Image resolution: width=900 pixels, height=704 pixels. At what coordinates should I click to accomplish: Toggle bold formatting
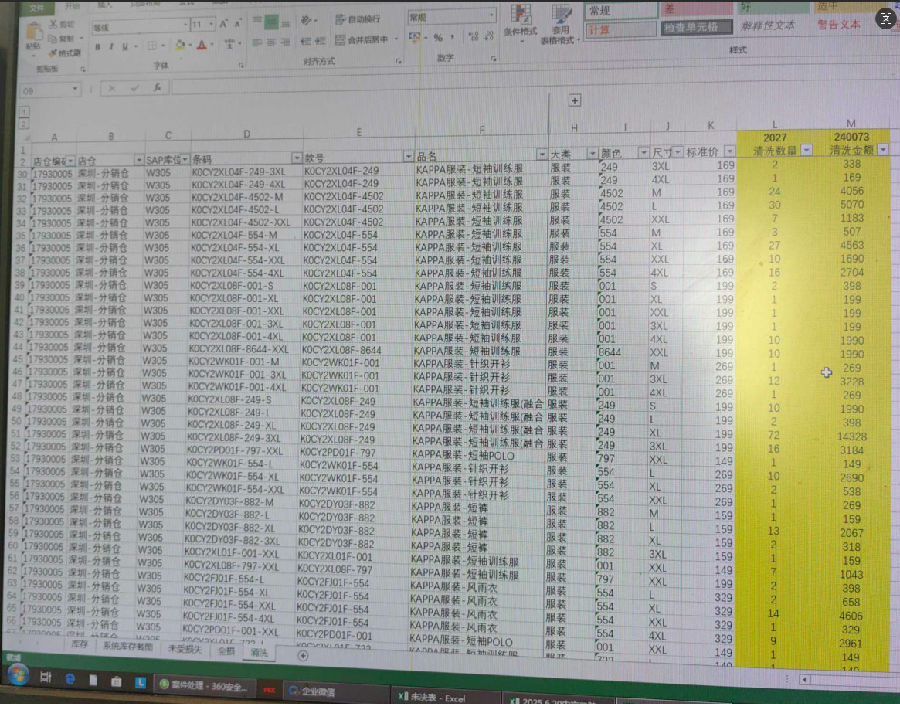(x=98, y=46)
